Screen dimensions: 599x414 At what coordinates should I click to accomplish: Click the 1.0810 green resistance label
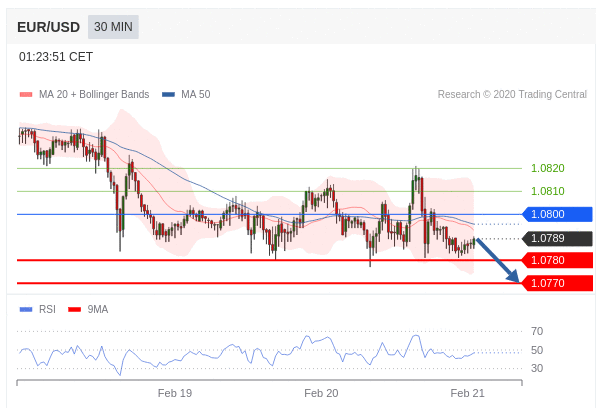tap(548, 191)
